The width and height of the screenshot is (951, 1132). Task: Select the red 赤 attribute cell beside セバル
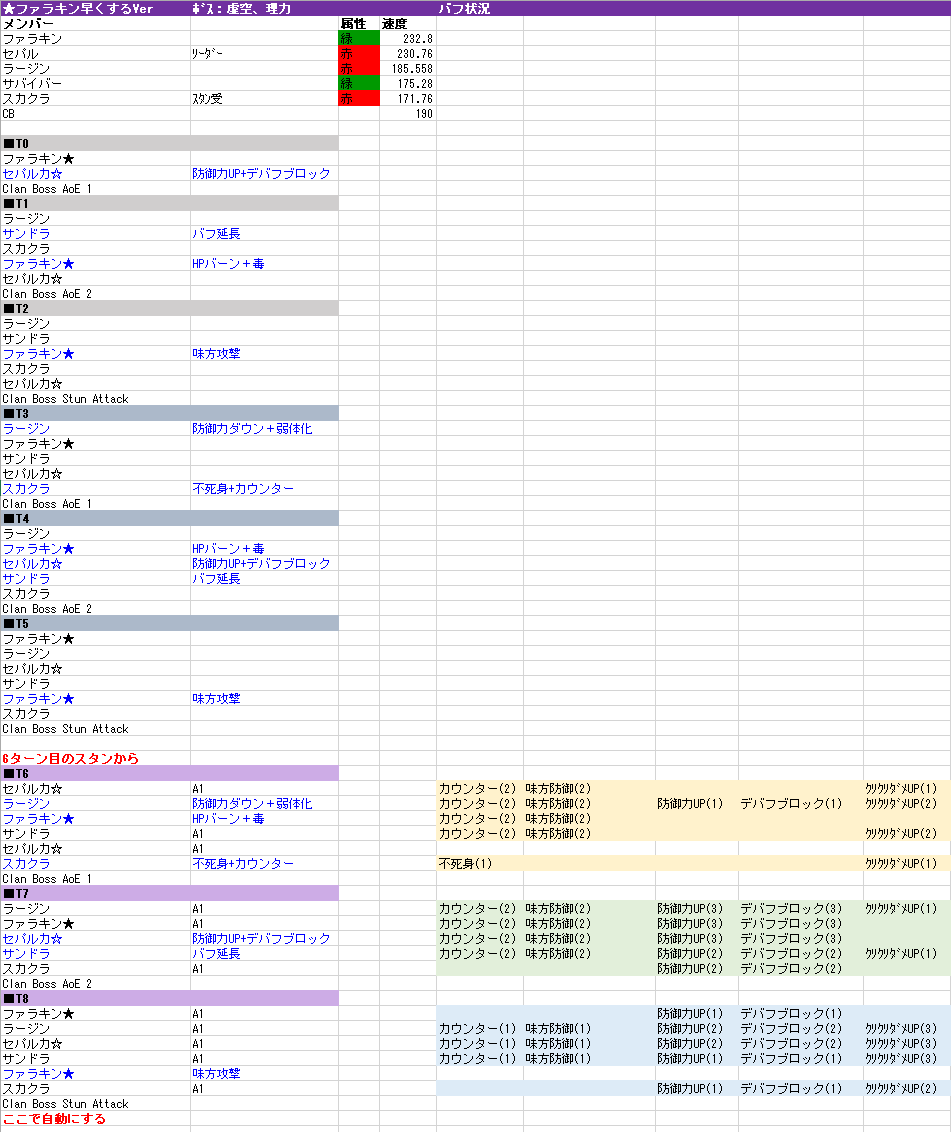pos(356,53)
